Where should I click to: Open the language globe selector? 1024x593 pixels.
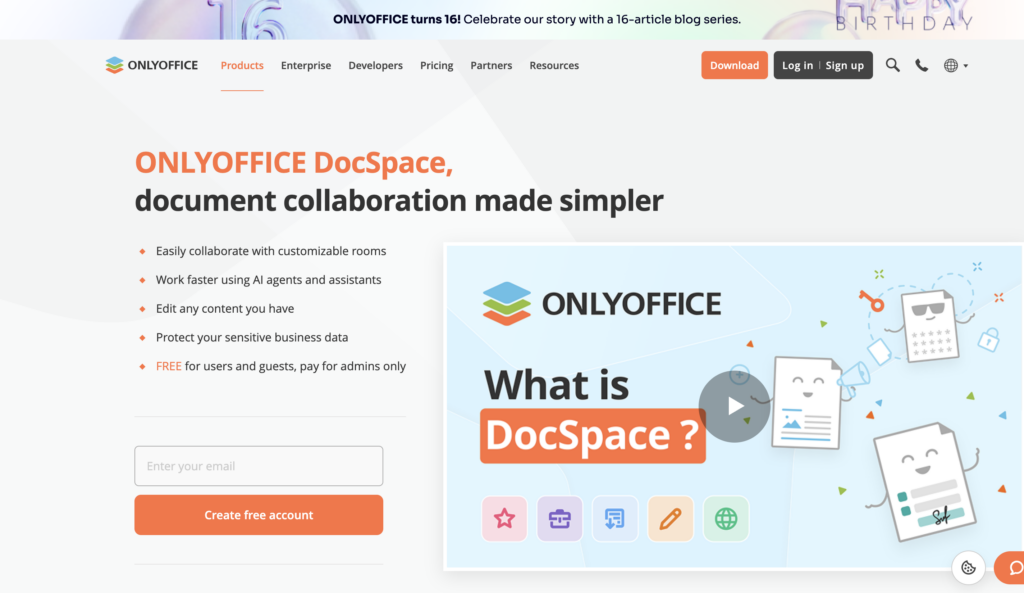tap(955, 65)
